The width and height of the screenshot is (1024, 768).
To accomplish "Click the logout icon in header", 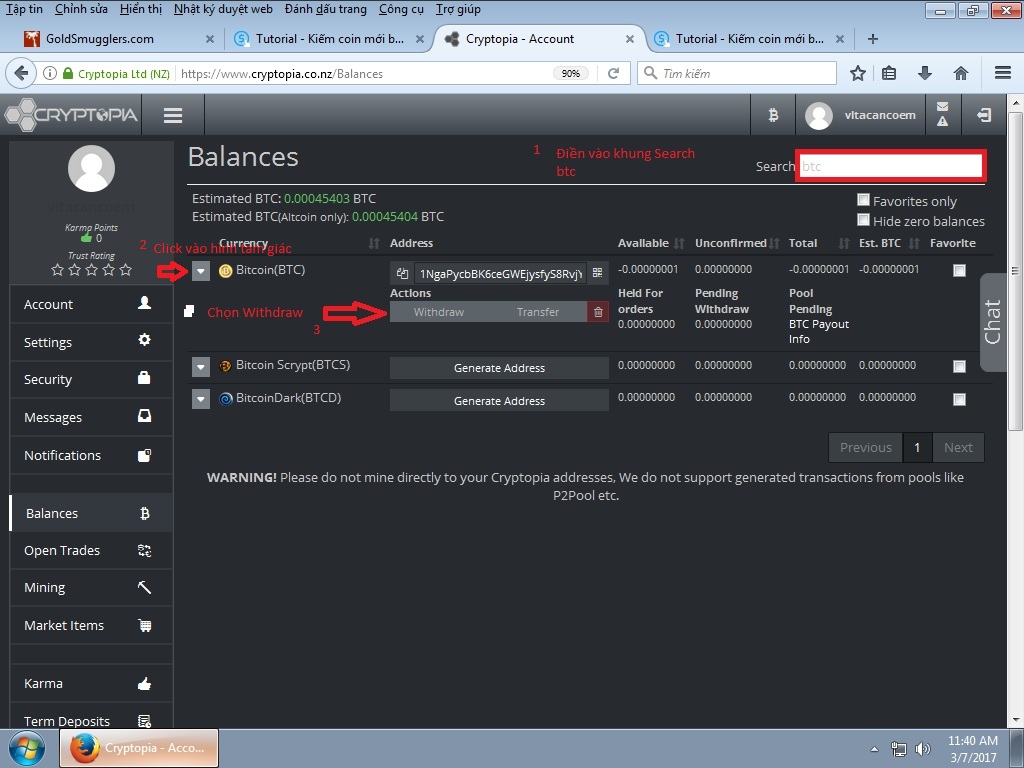I will point(984,115).
